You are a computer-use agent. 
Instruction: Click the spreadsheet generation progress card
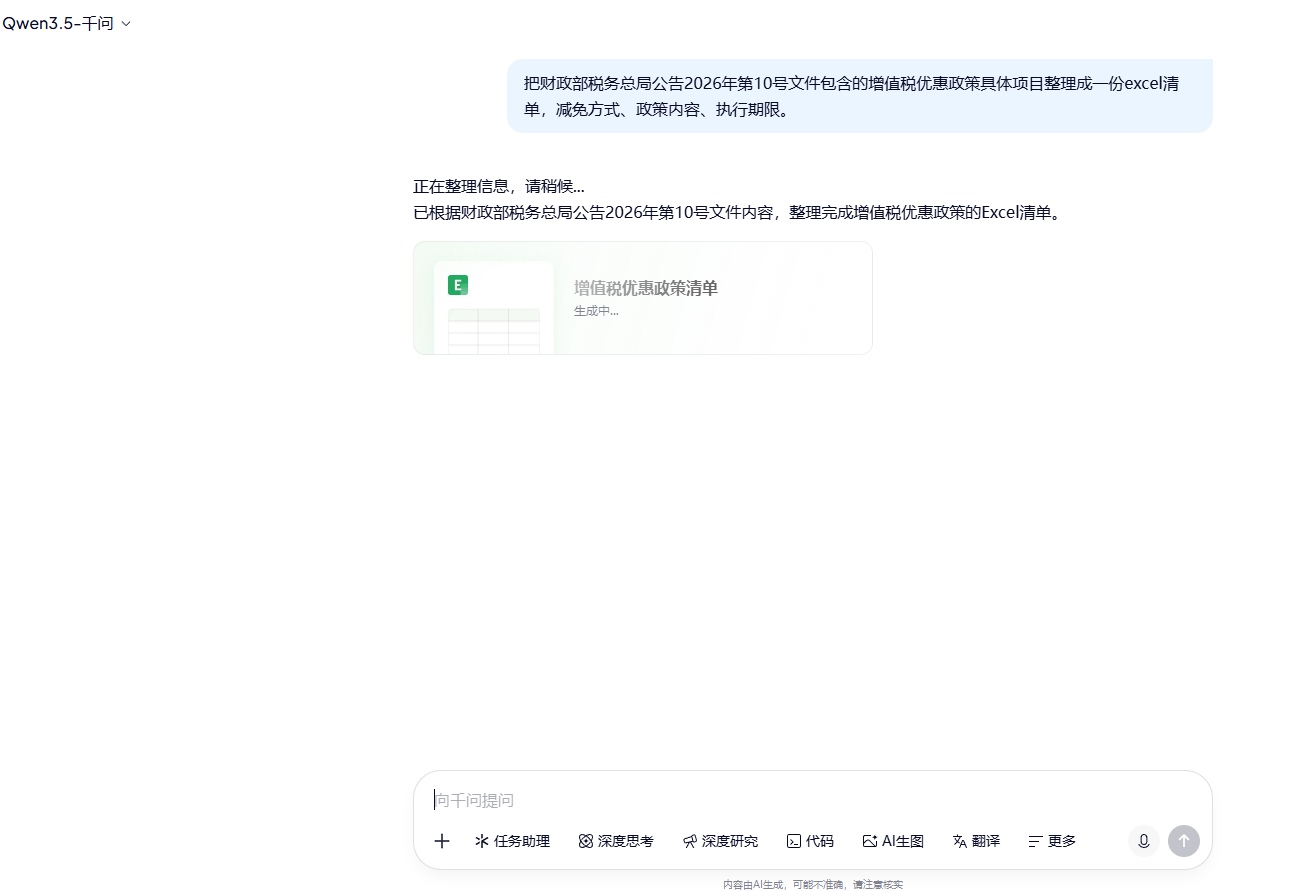pyautogui.click(x=642, y=297)
